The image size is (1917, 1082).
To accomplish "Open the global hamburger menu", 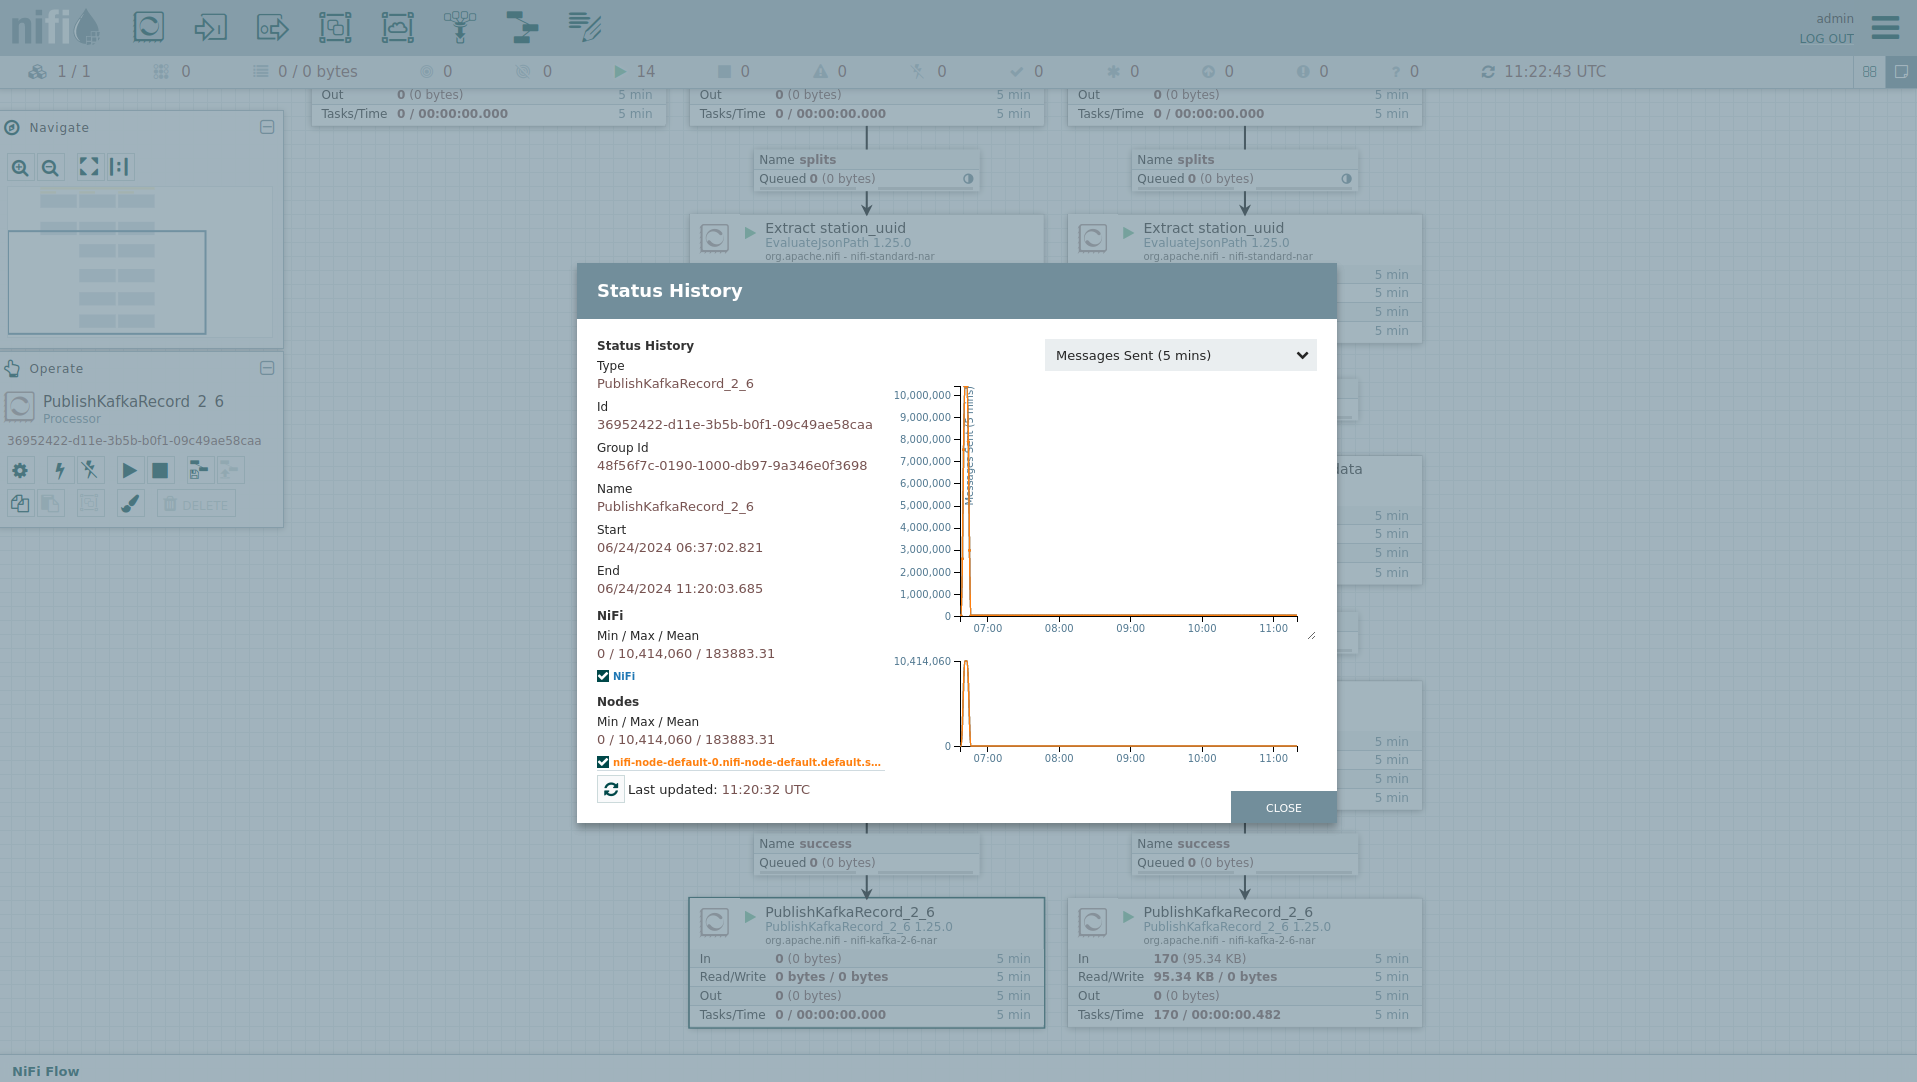I will (x=1885, y=27).
